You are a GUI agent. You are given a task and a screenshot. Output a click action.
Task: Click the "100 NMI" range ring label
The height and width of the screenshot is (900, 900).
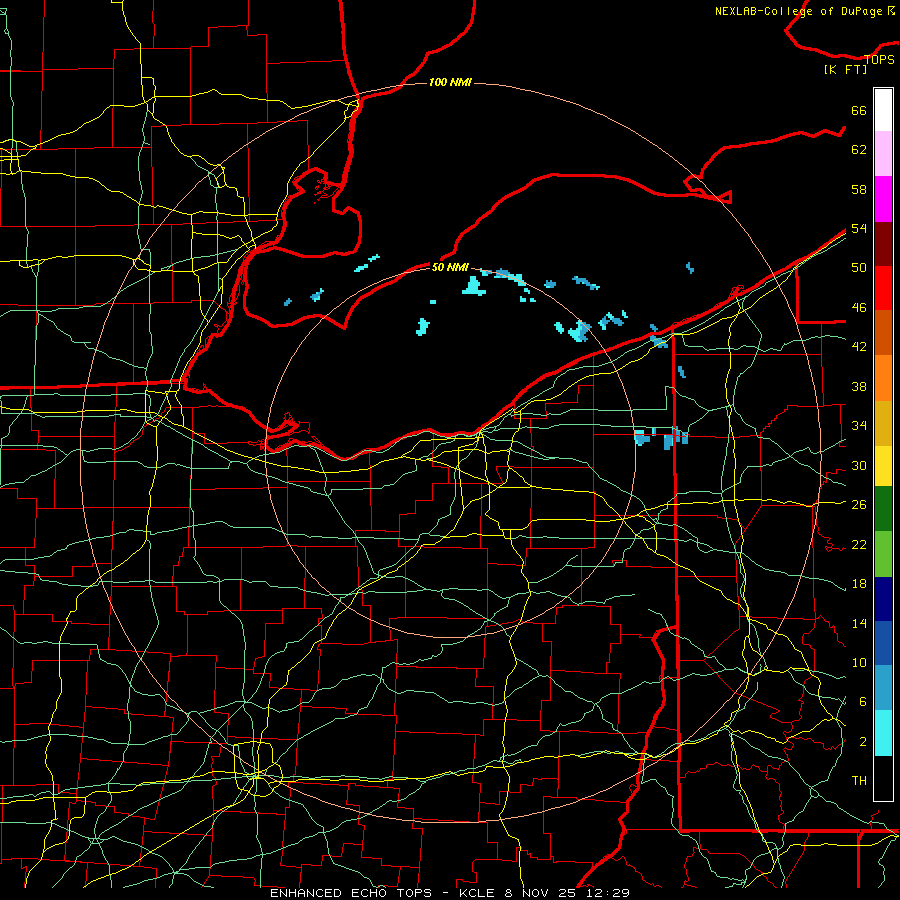click(450, 83)
